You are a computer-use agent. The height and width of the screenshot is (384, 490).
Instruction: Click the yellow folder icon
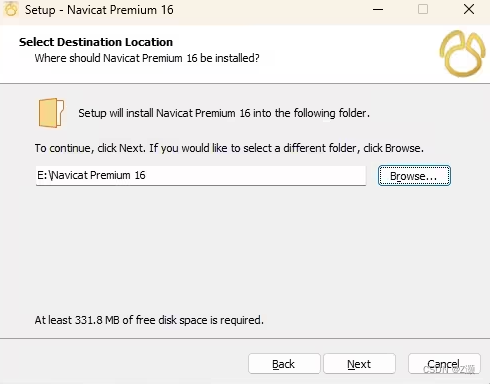click(x=51, y=113)
